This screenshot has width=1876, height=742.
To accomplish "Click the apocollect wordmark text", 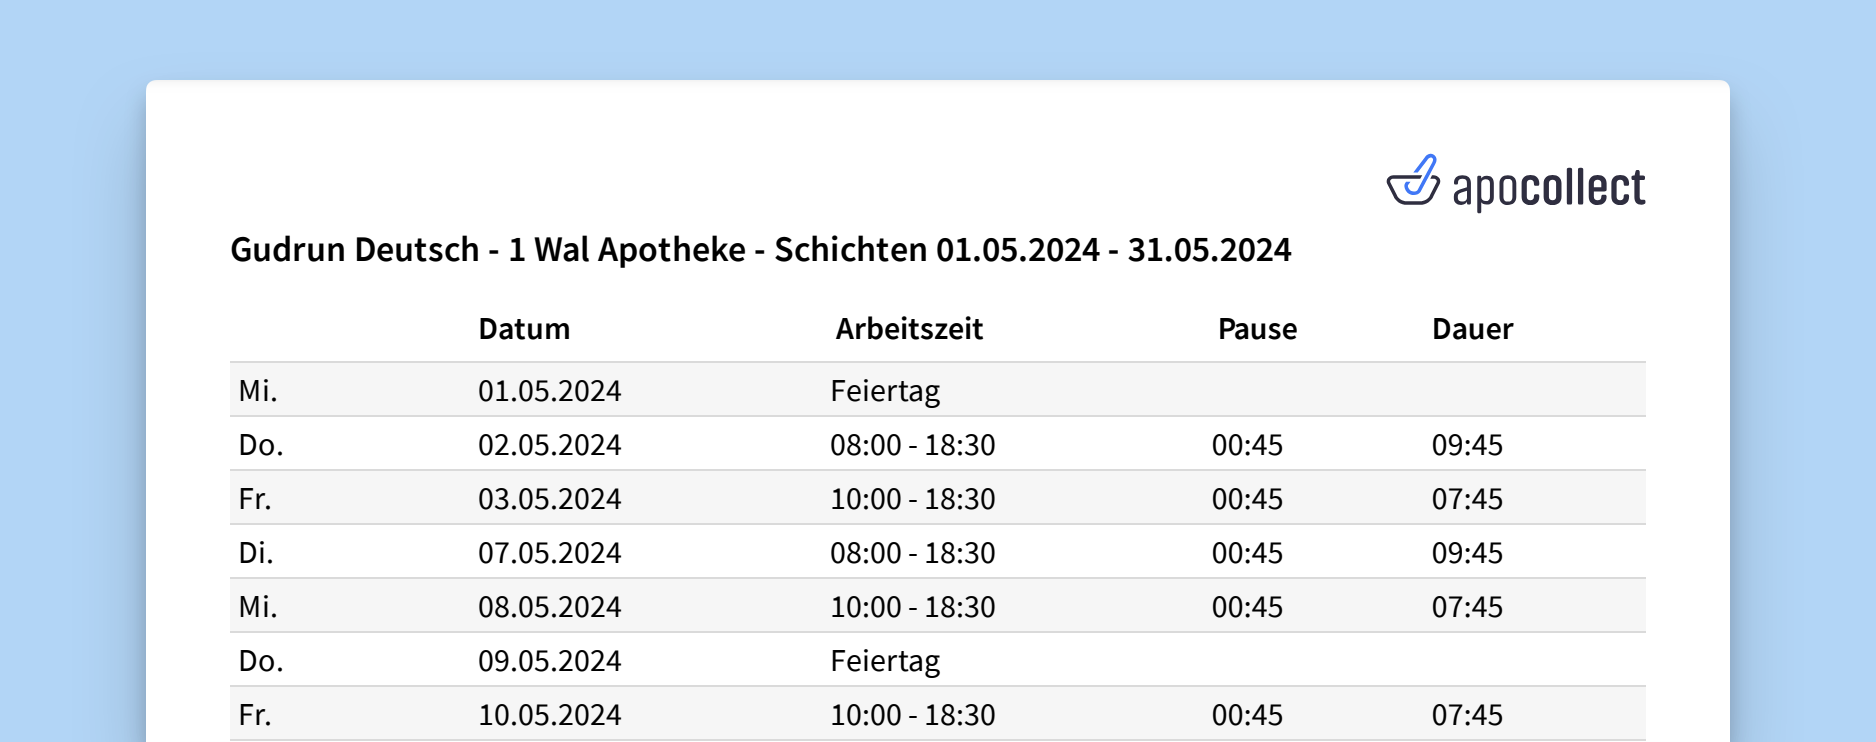I will [1548, 188].
